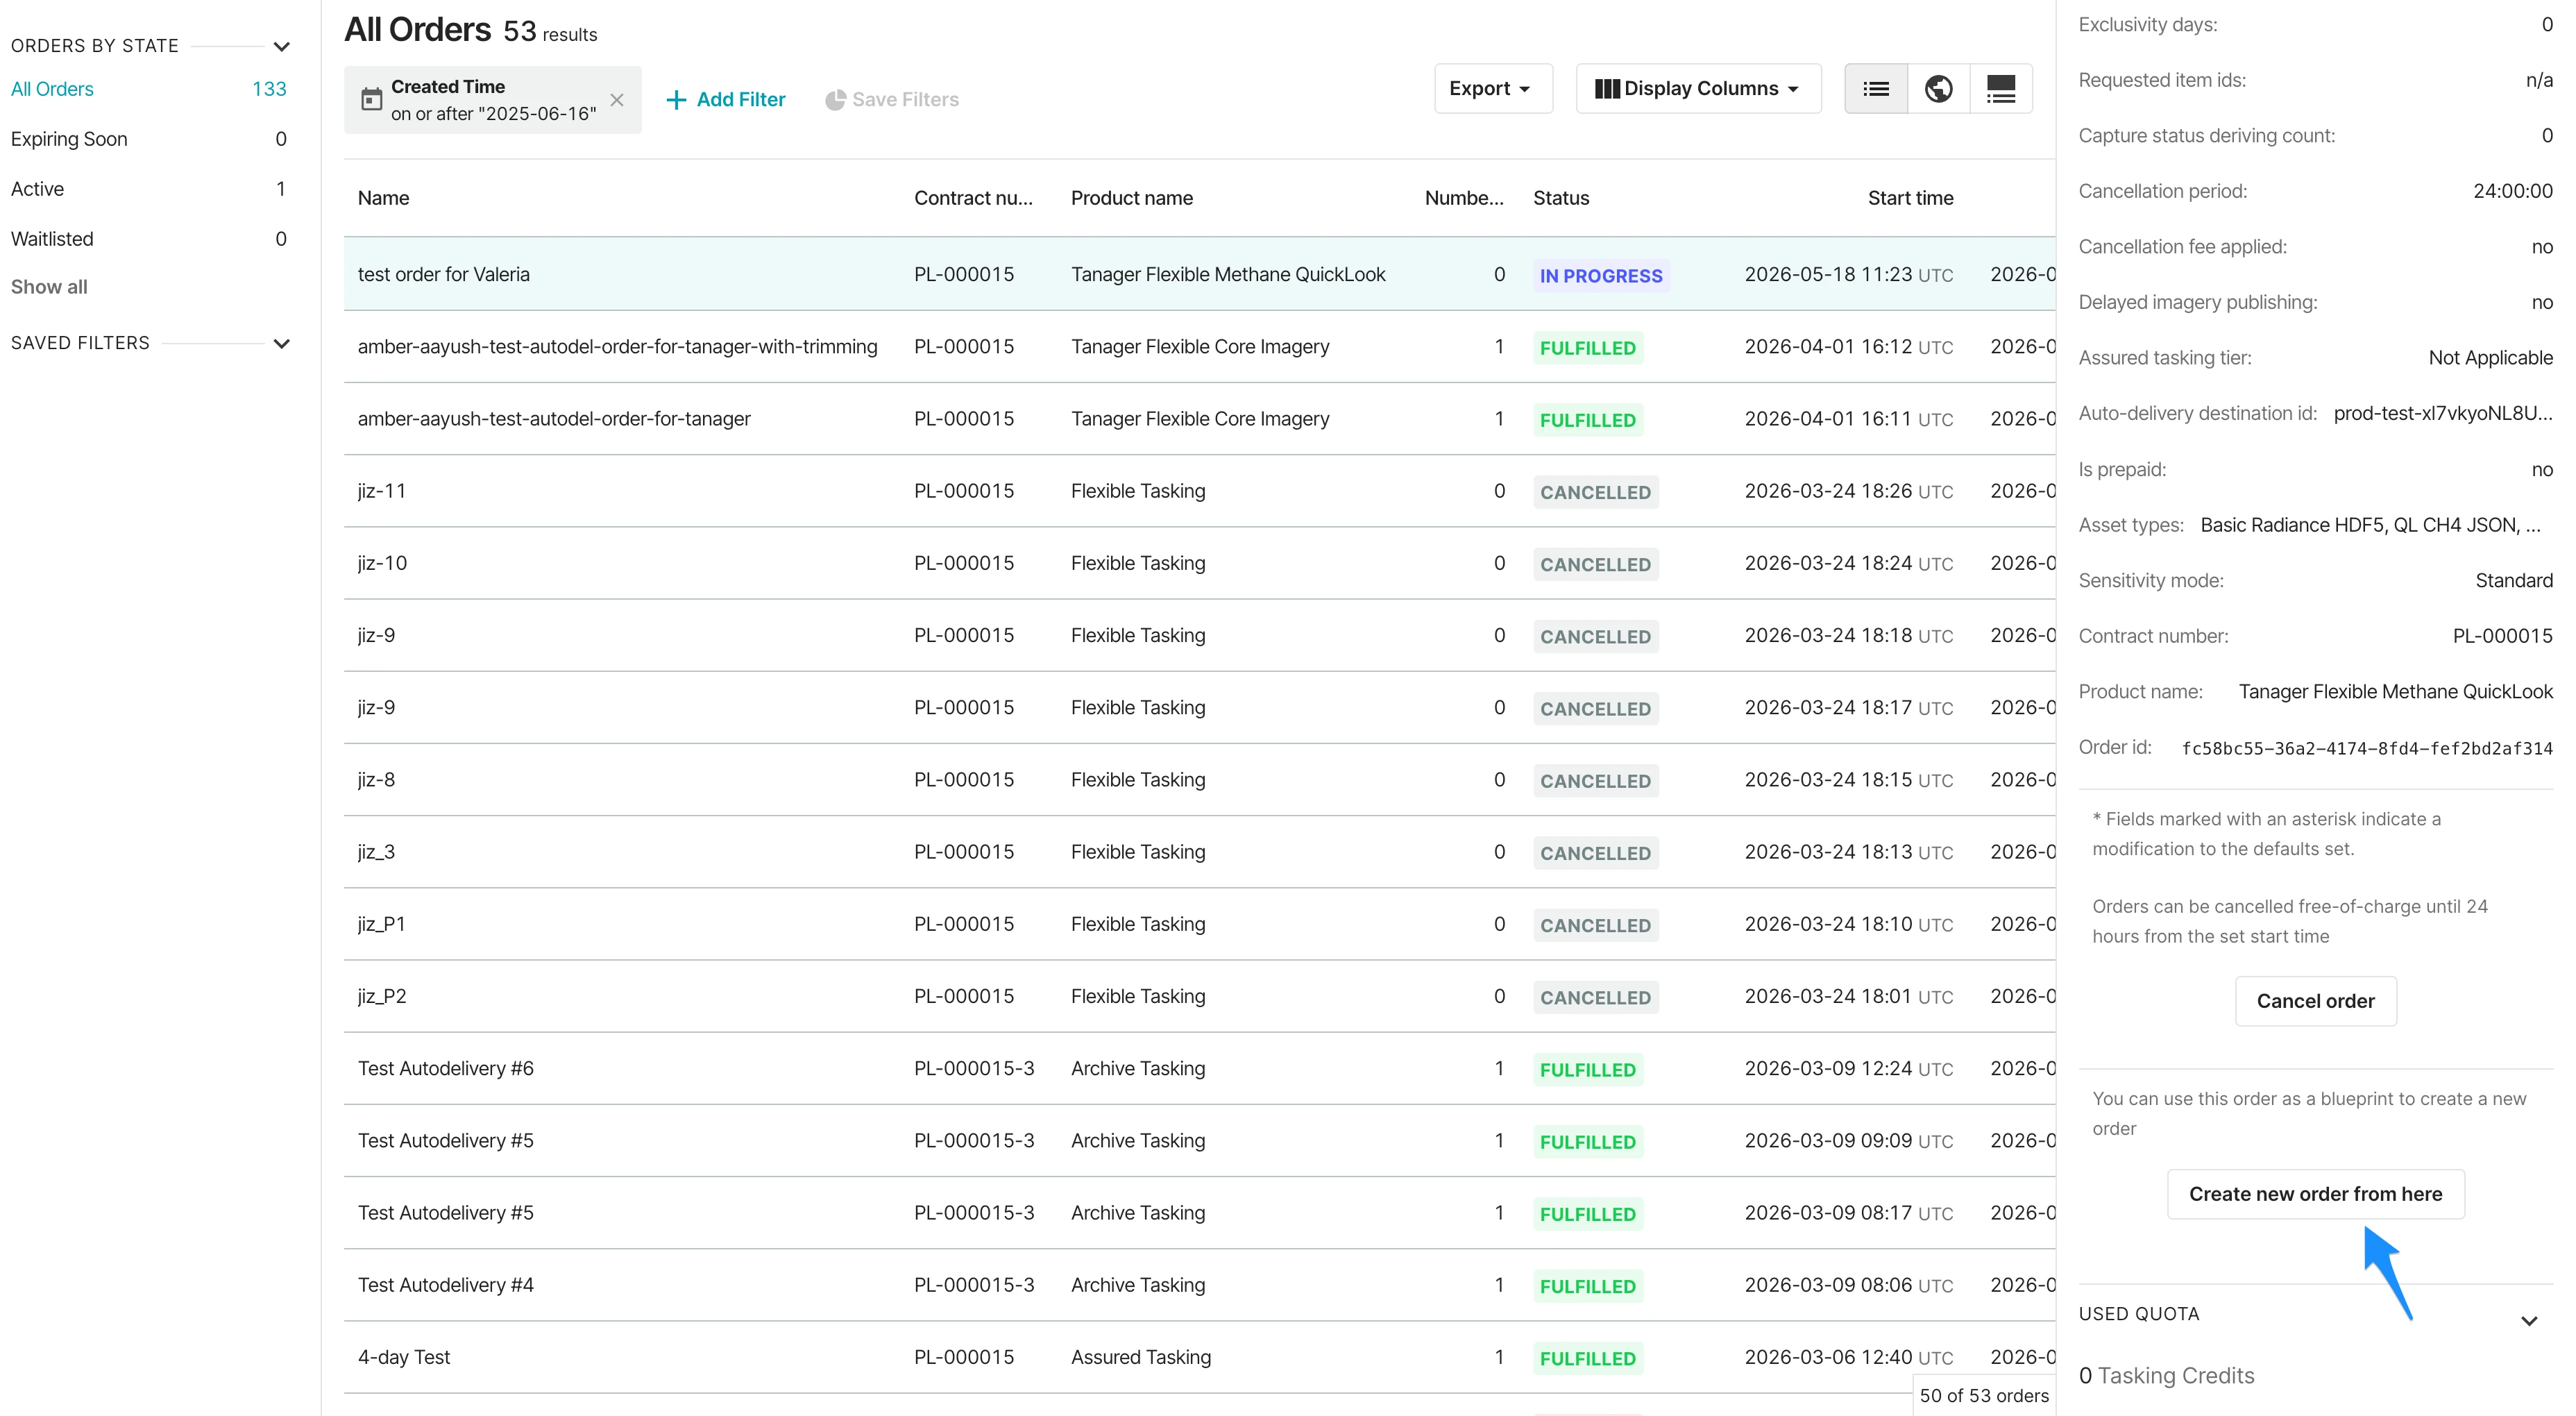Open the Created Time filter chip

point(492,100)
